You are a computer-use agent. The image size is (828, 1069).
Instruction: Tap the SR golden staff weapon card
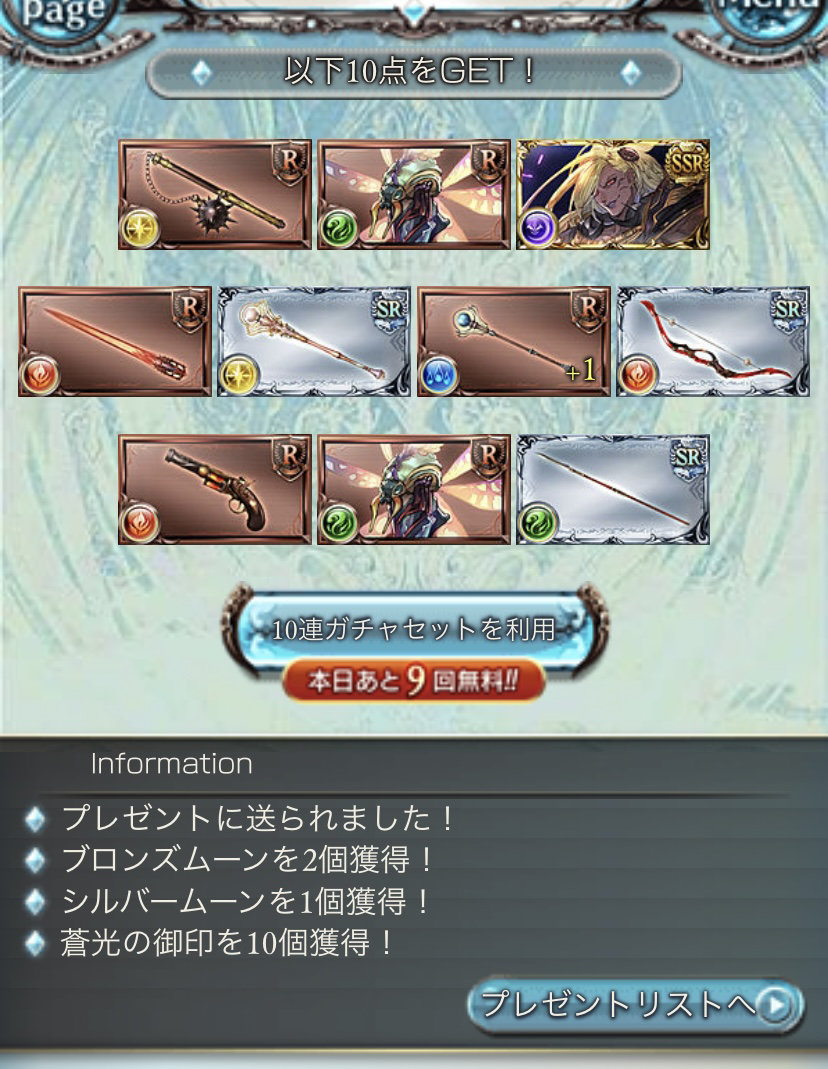pos(314,342)
